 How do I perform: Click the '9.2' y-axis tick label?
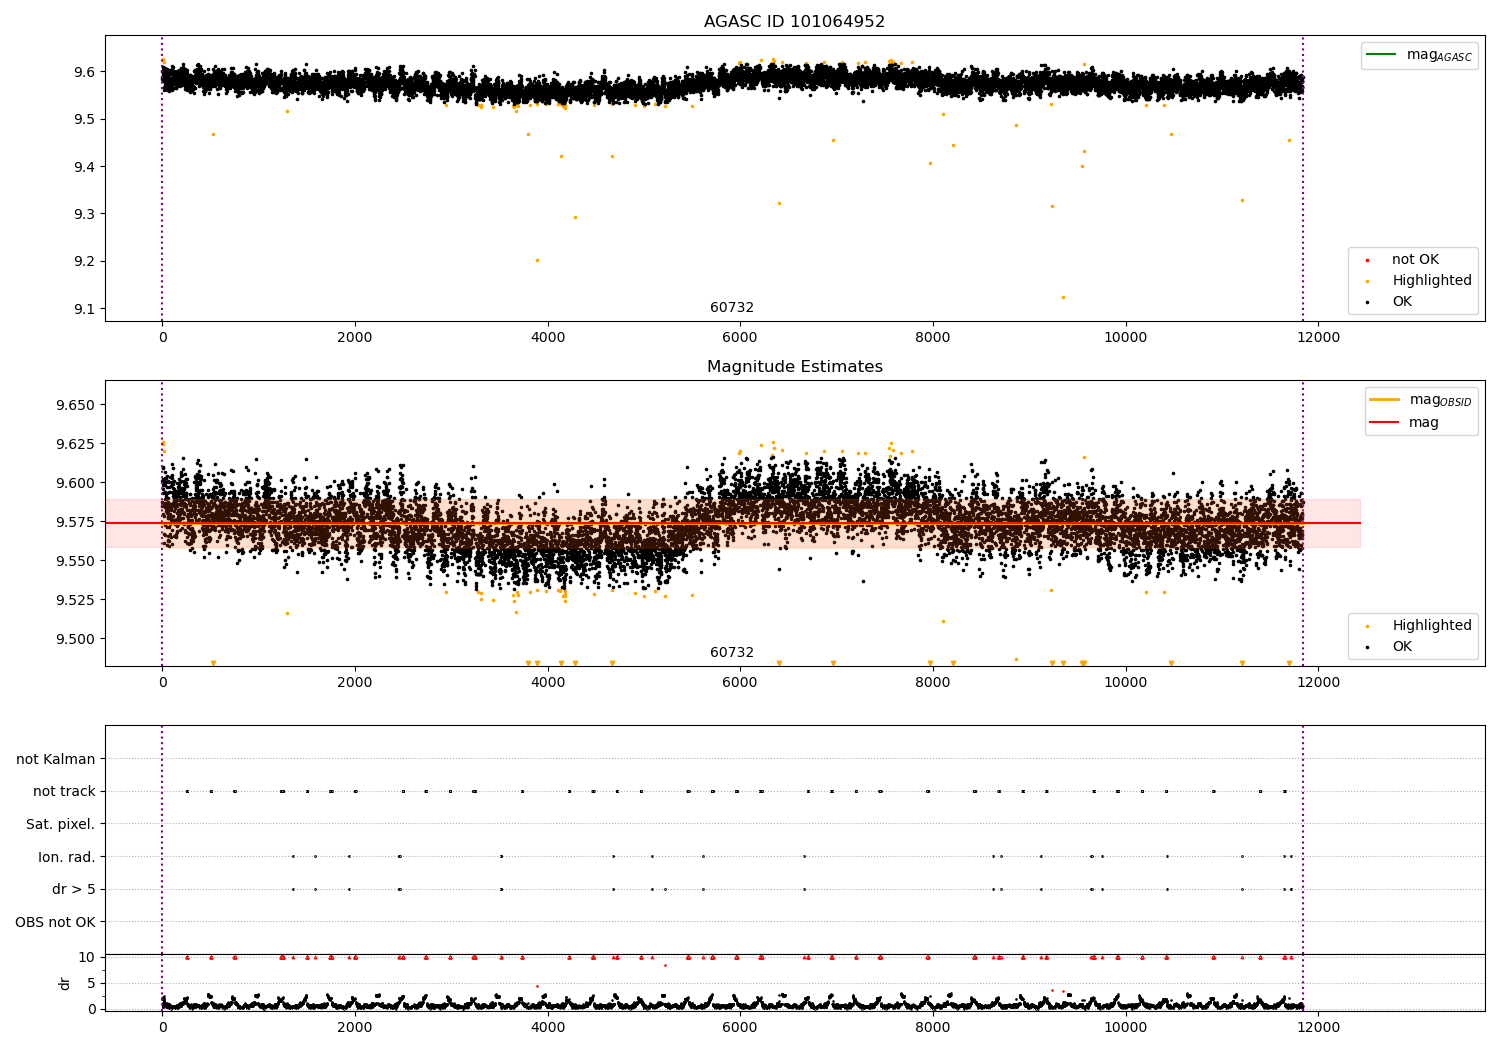tap(84, 261)
